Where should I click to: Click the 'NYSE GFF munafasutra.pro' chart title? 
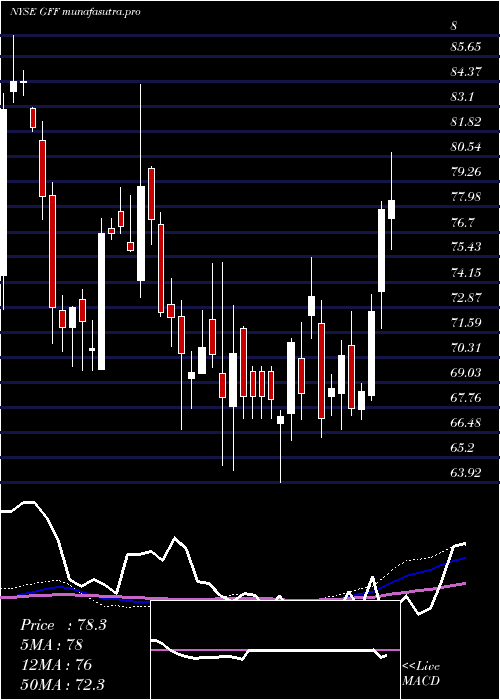tap(75, 12)
